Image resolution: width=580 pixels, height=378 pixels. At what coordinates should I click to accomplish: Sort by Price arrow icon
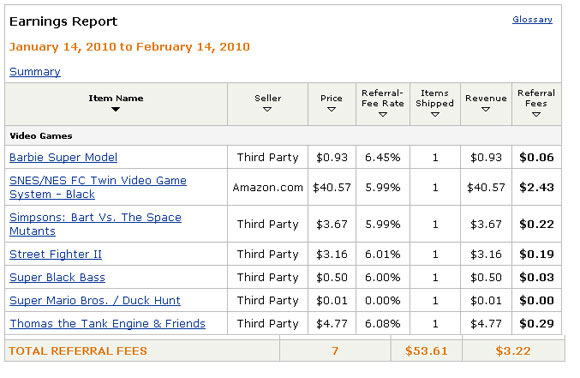(331, 109)
